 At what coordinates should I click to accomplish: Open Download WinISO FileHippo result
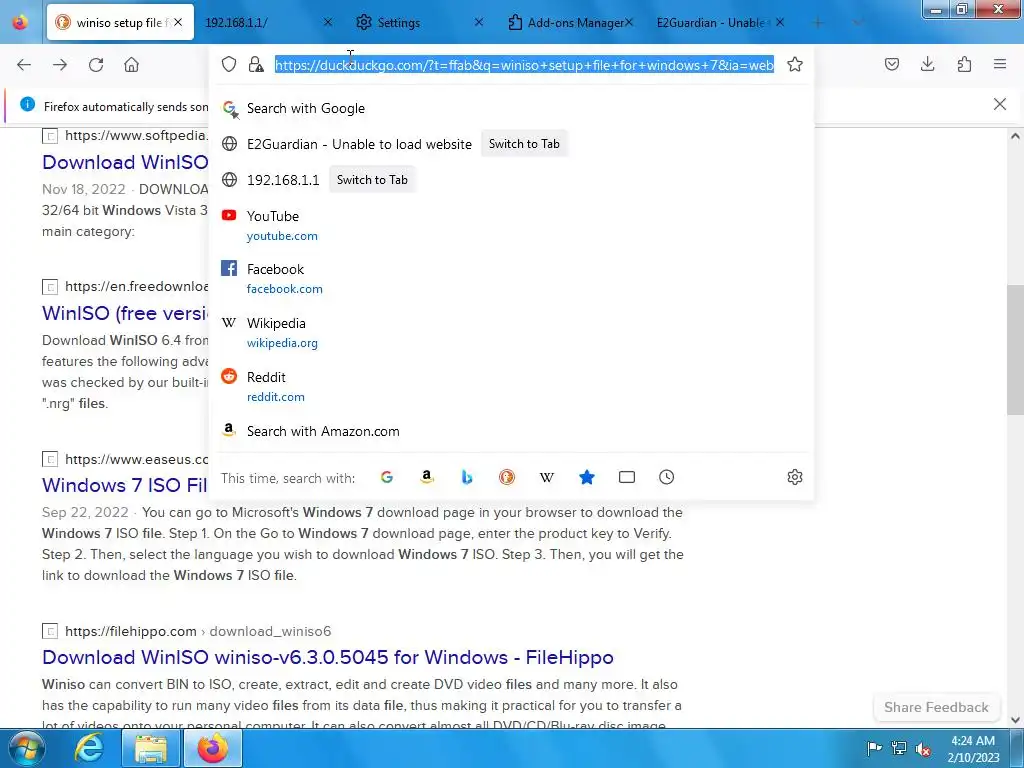(x=328, y=657)
